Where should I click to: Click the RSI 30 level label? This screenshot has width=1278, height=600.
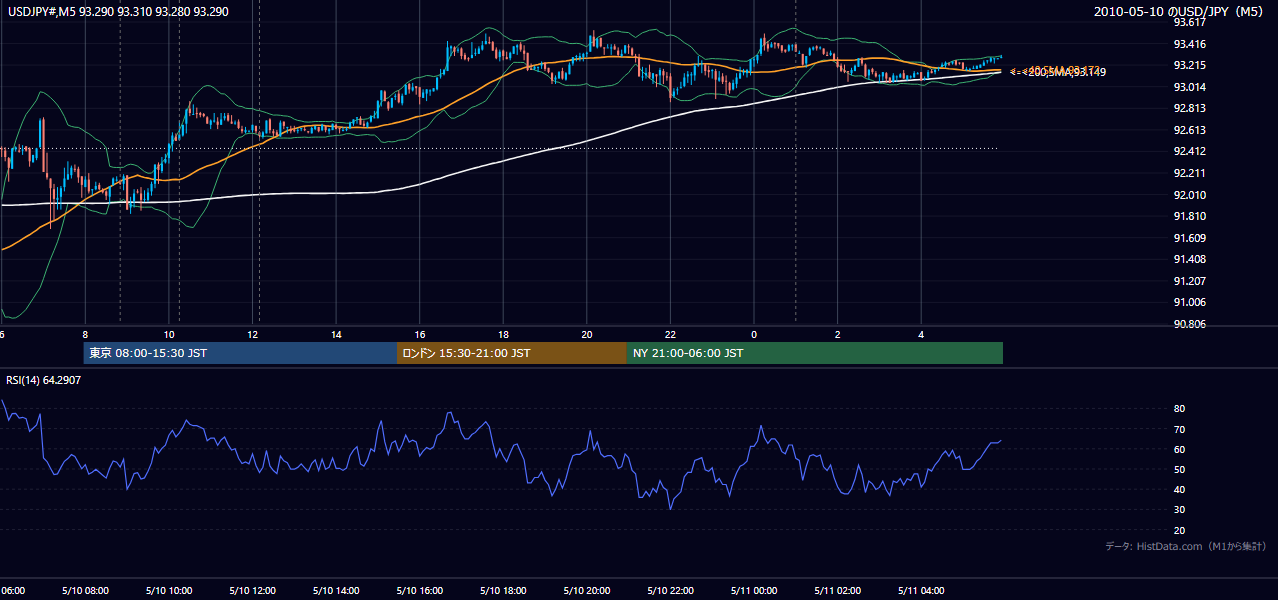click(x=1179, y=510)
